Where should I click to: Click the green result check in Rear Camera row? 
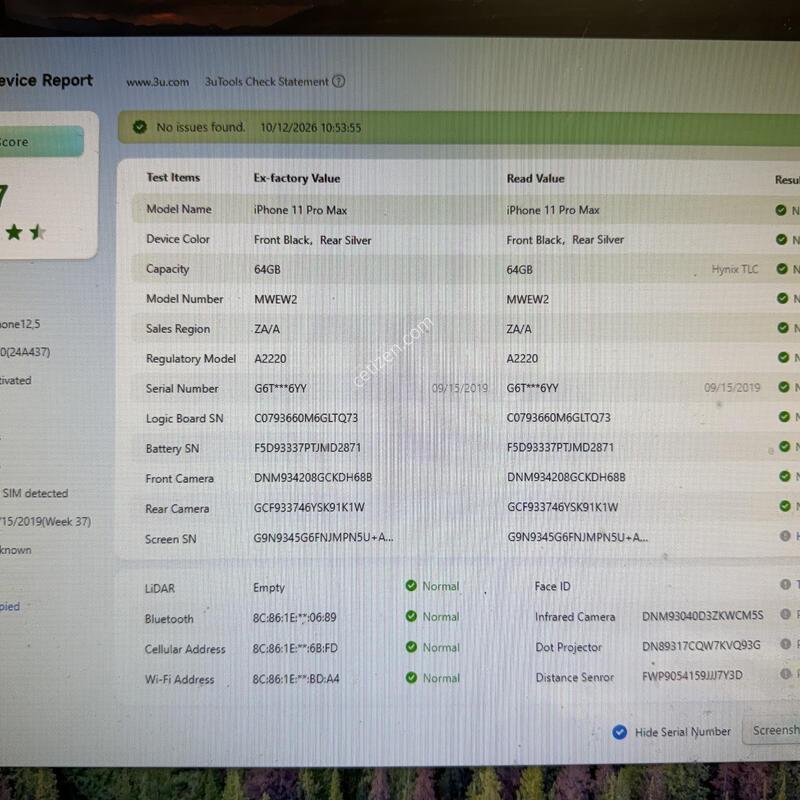point(785,506)
